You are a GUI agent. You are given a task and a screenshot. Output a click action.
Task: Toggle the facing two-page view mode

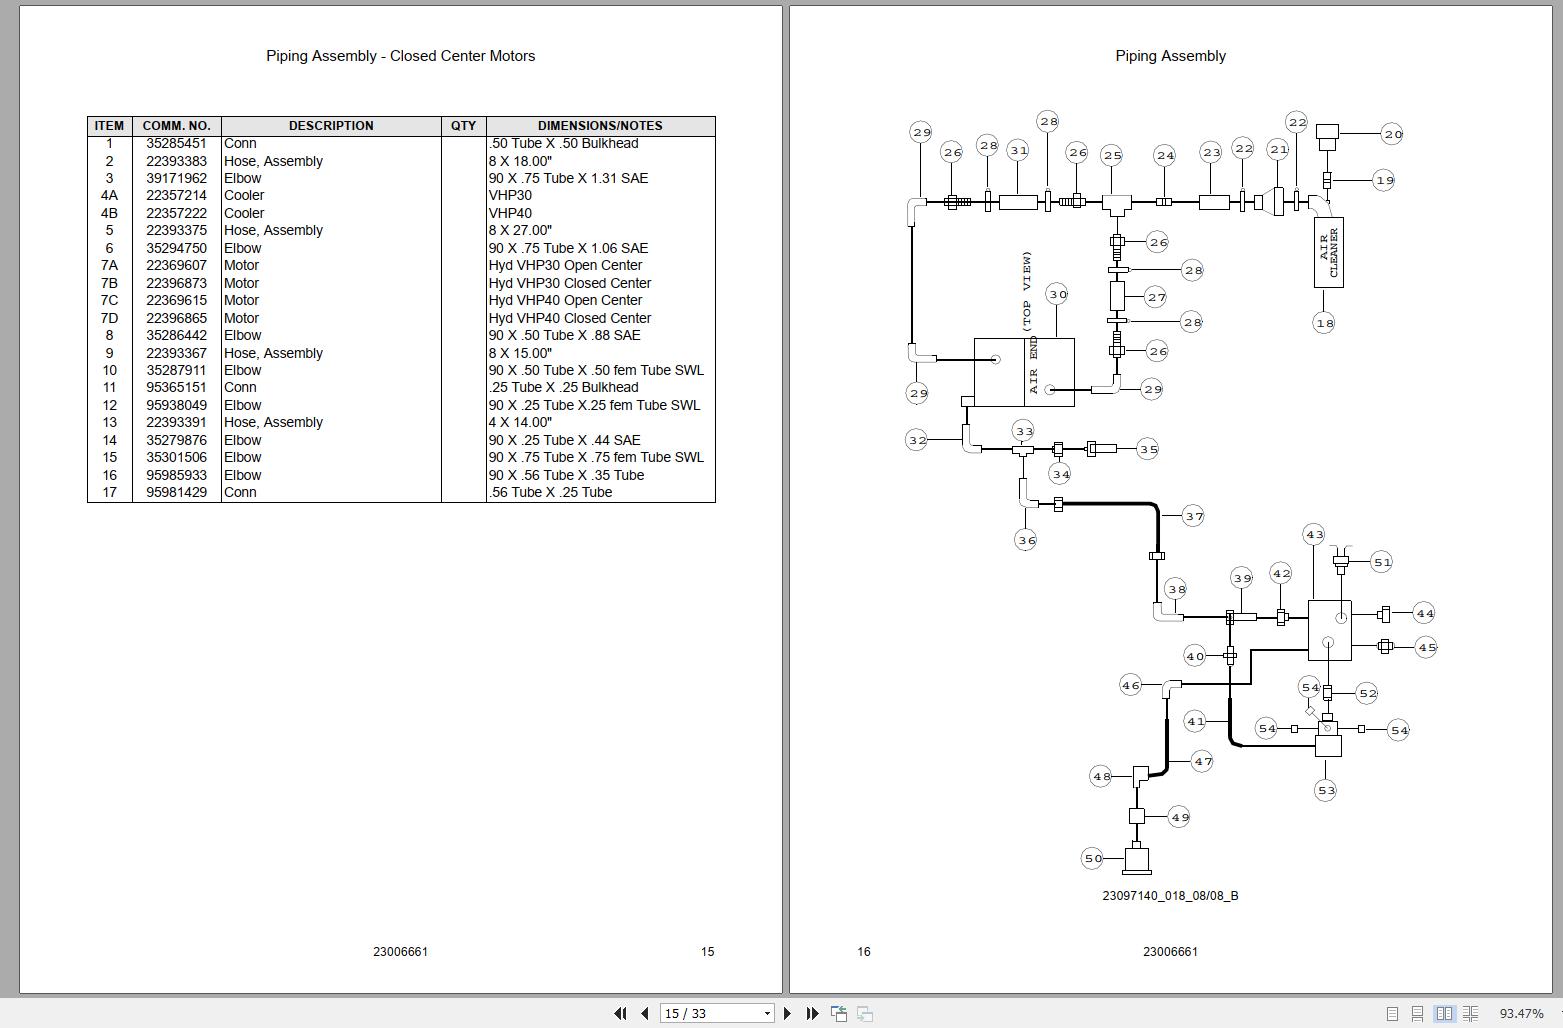click(1445, 1013)
